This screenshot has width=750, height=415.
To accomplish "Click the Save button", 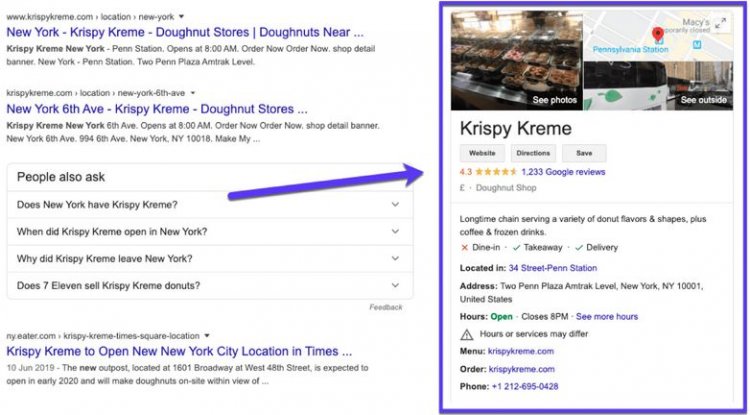I will pos(584,153).
